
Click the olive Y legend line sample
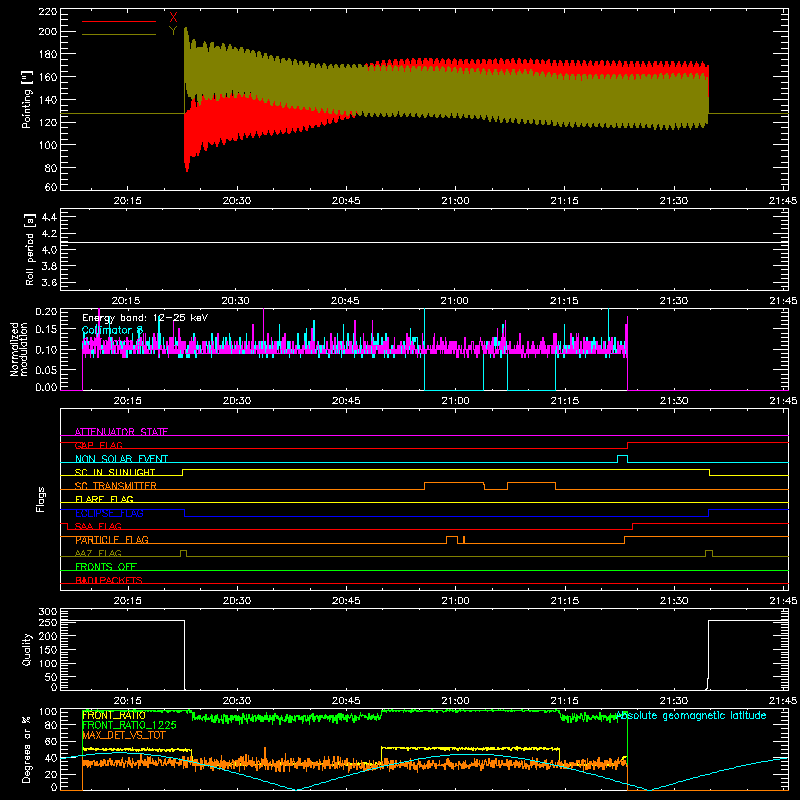point(119,34)
